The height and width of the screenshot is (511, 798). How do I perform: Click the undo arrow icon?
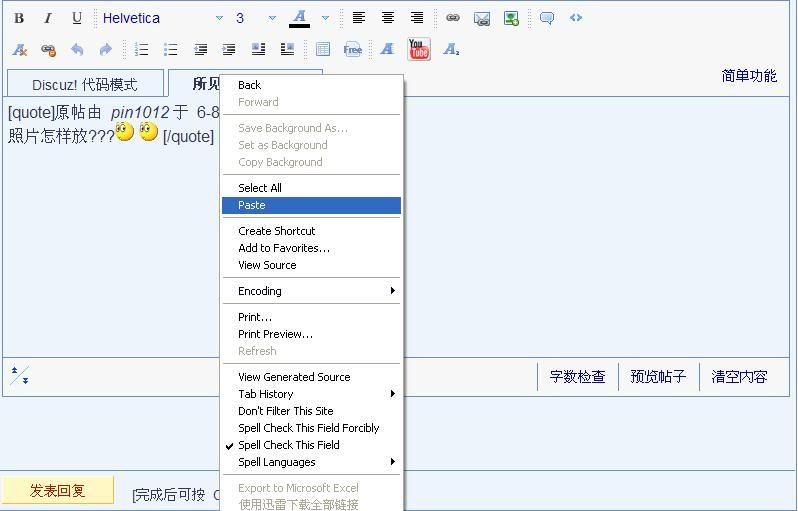click(x=77, y=49)
